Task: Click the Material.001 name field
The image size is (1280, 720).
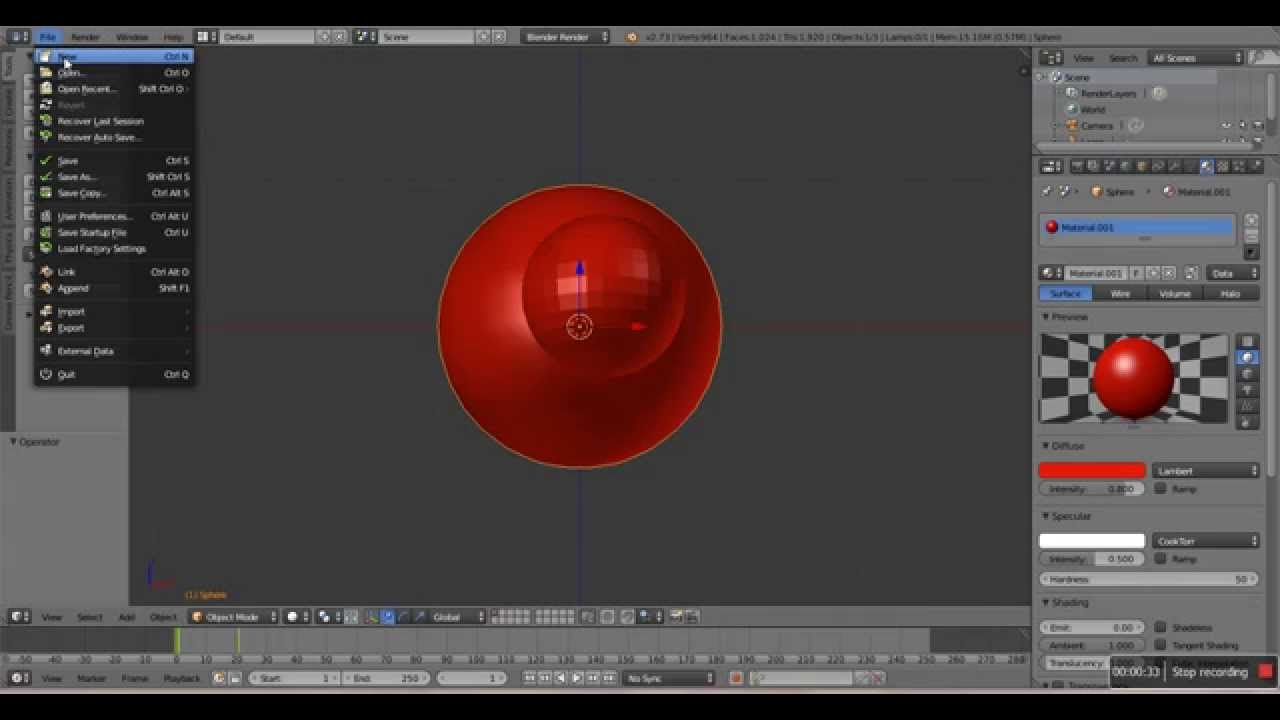Action: tap(1096, 273)
